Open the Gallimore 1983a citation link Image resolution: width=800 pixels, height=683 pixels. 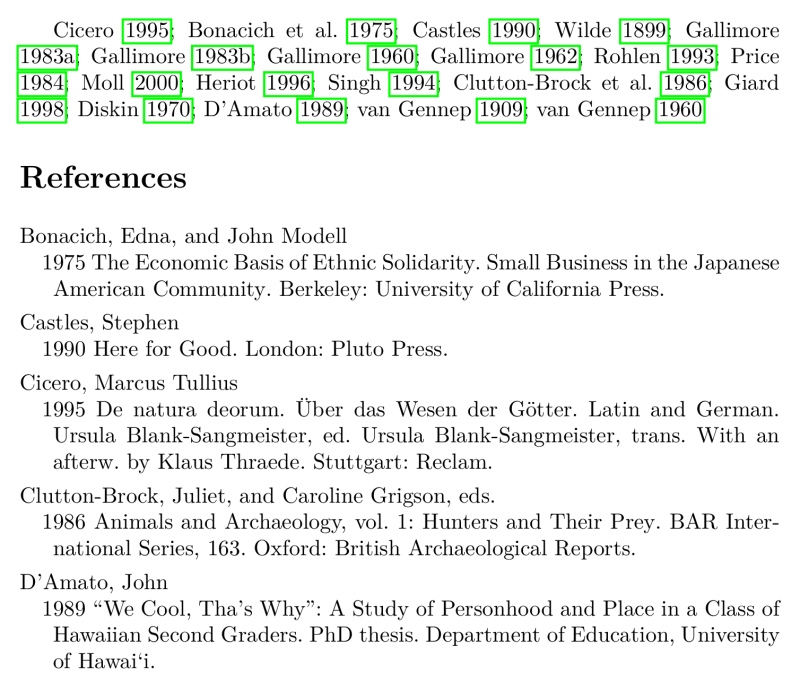point(47,57)
